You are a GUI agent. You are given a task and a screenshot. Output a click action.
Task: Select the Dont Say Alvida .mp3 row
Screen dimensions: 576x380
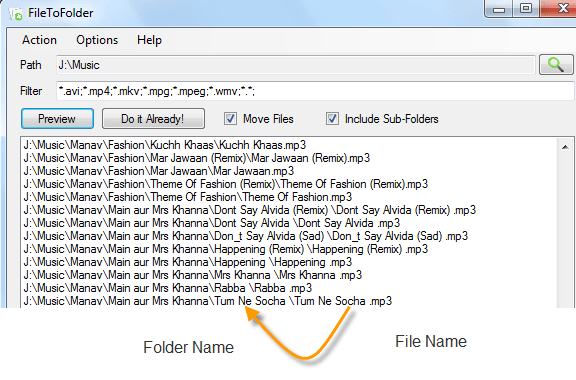pos(212,223)
